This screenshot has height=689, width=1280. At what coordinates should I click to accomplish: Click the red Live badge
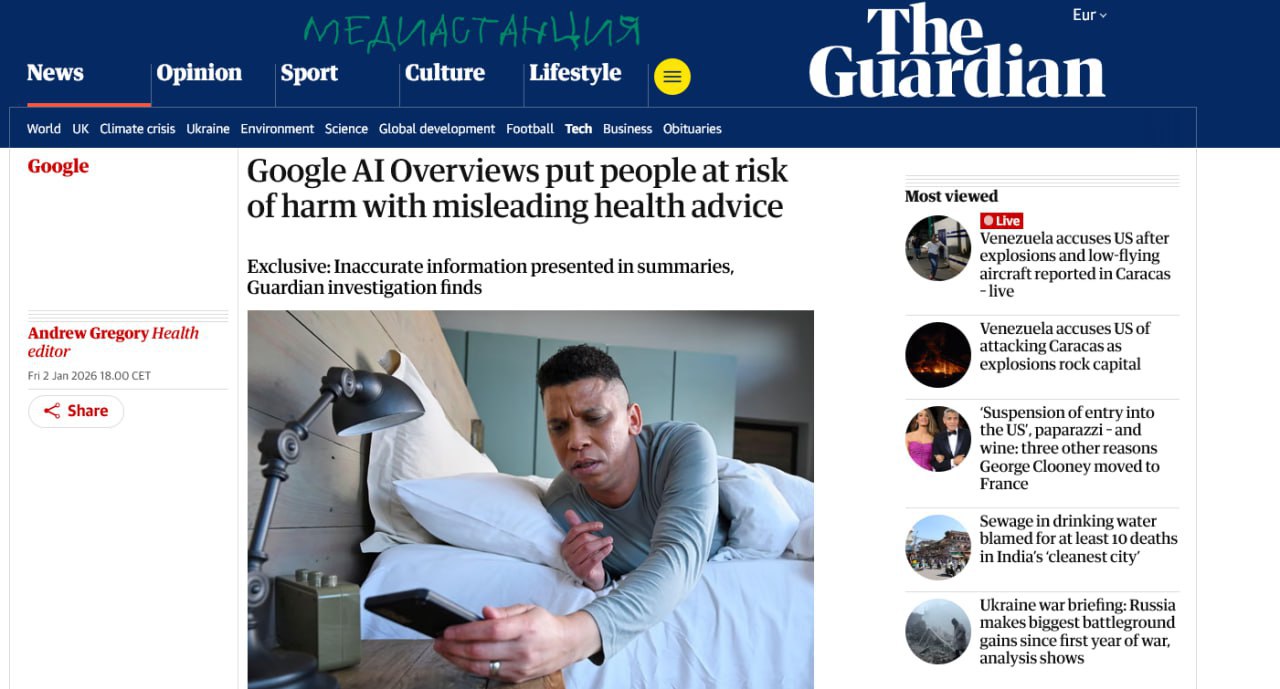coord(1001,221)
